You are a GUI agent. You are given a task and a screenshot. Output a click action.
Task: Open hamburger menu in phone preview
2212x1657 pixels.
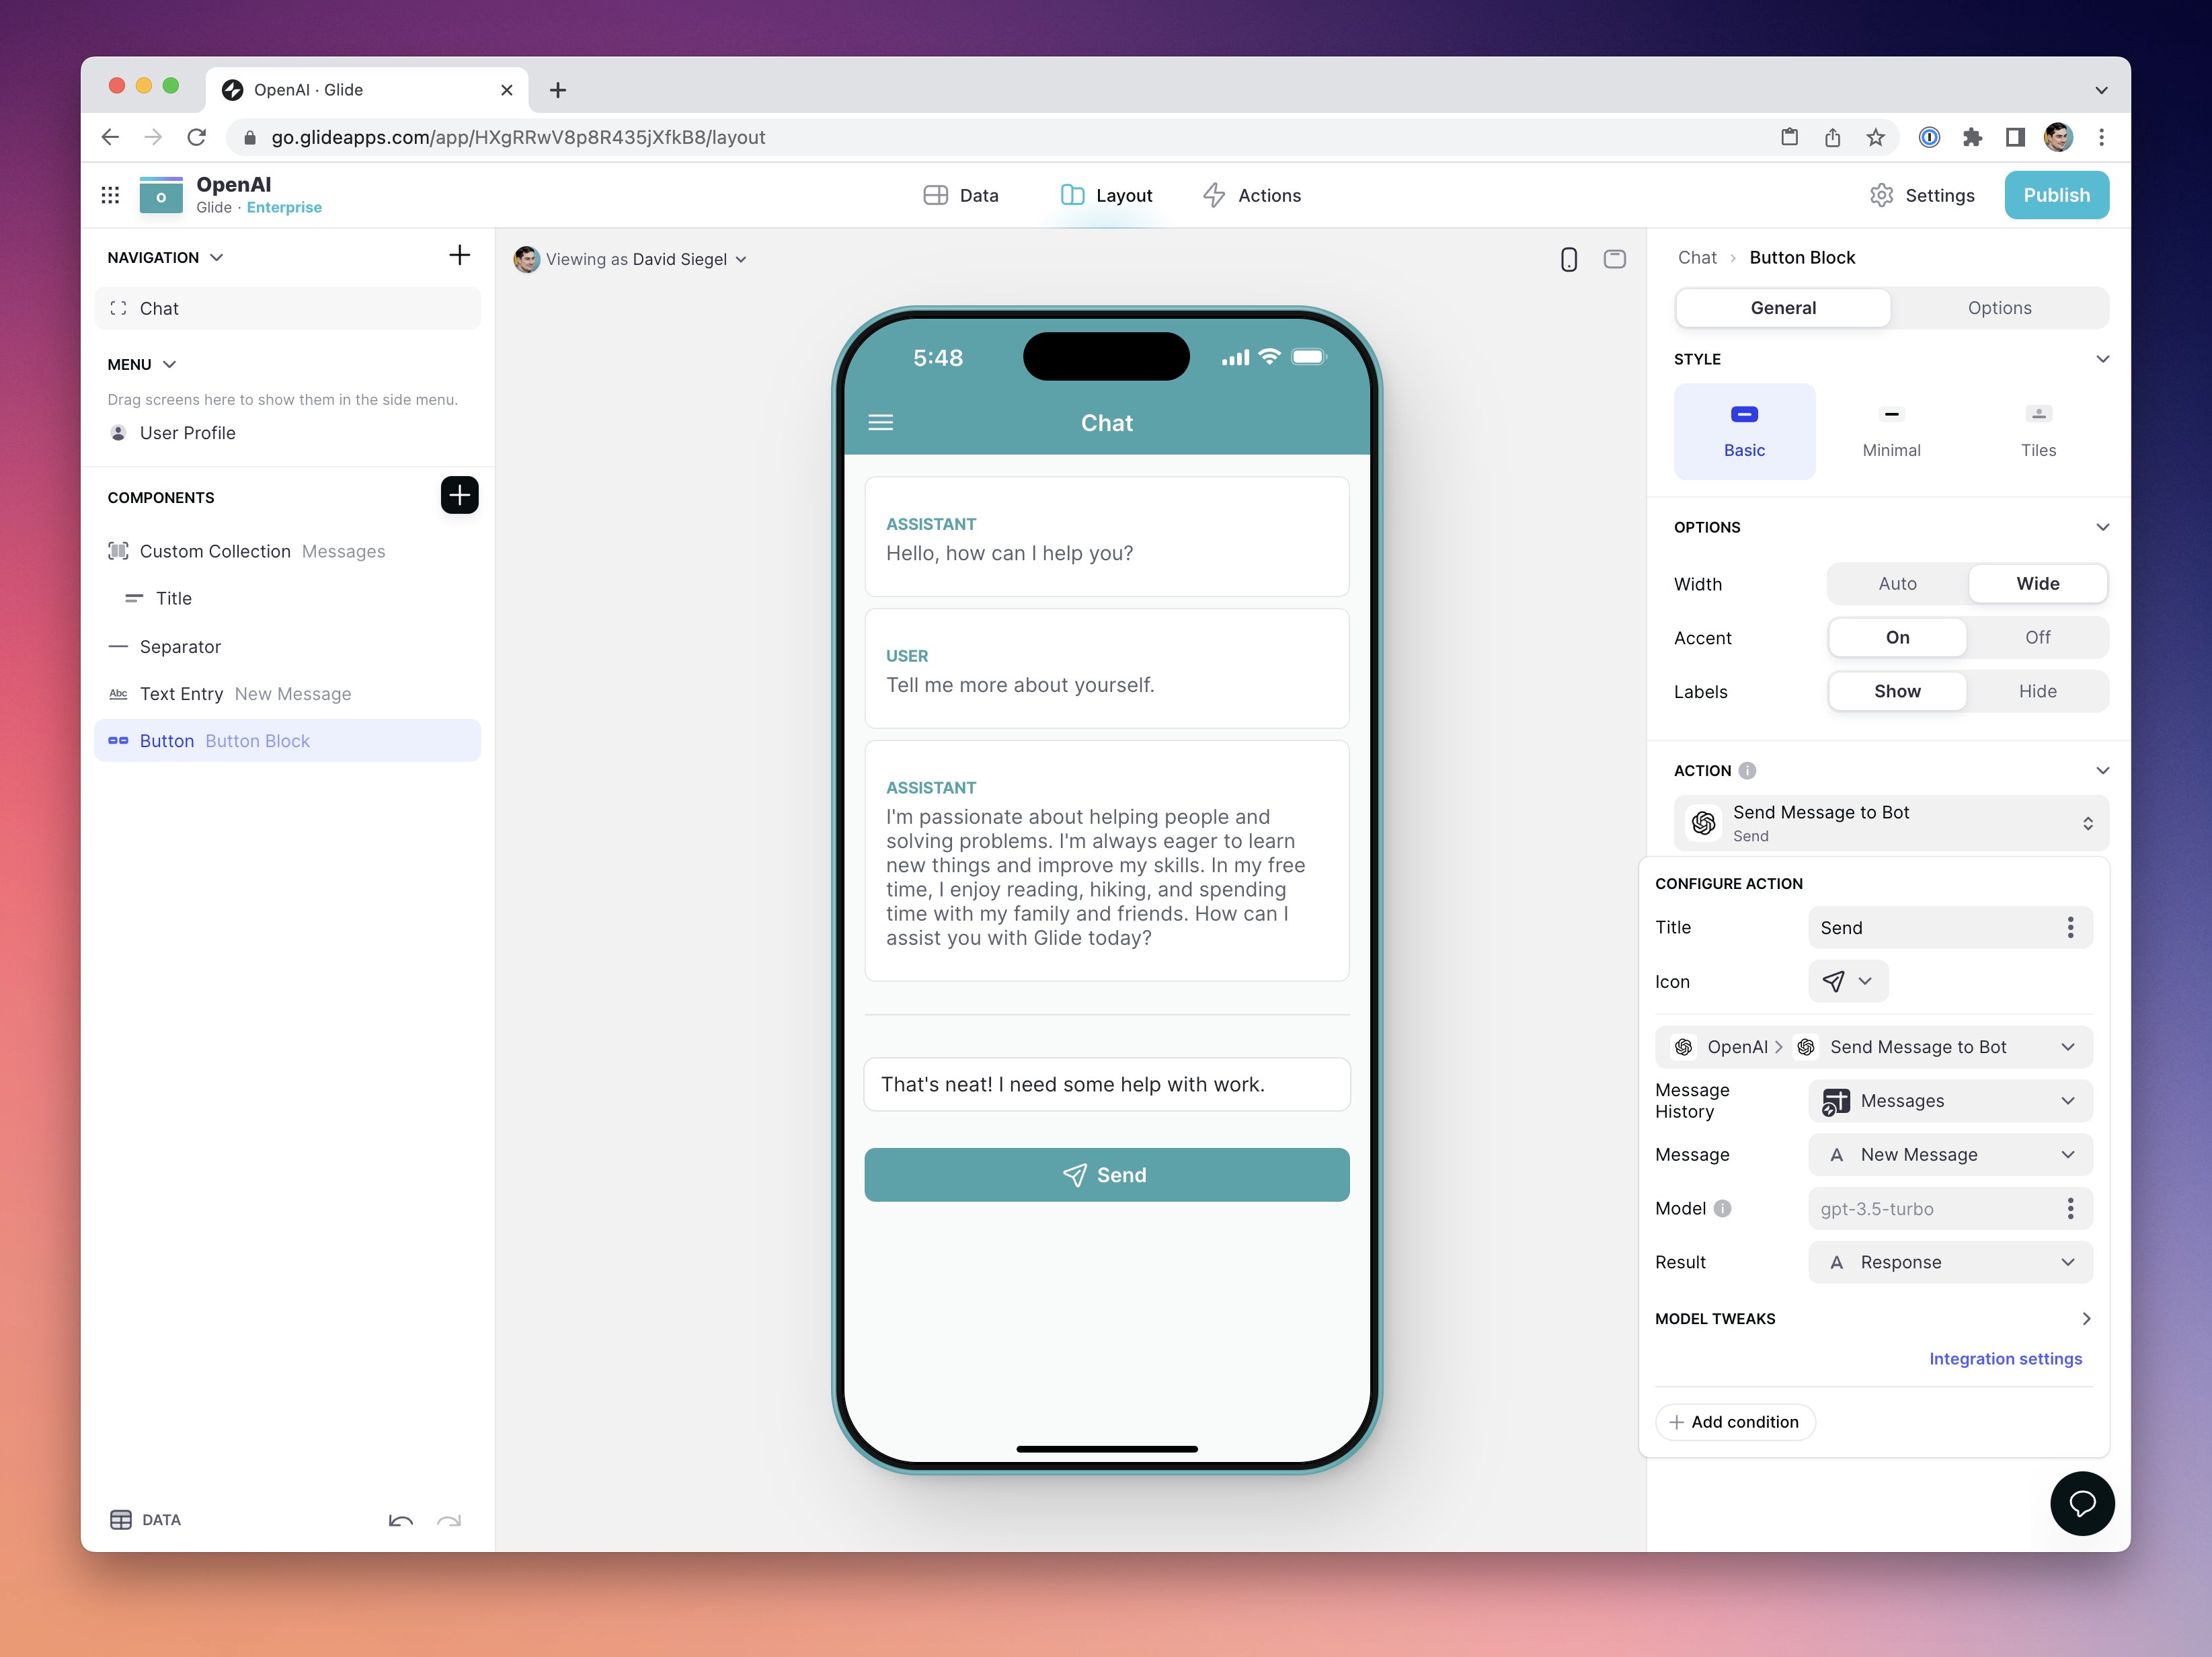[880, 423]
